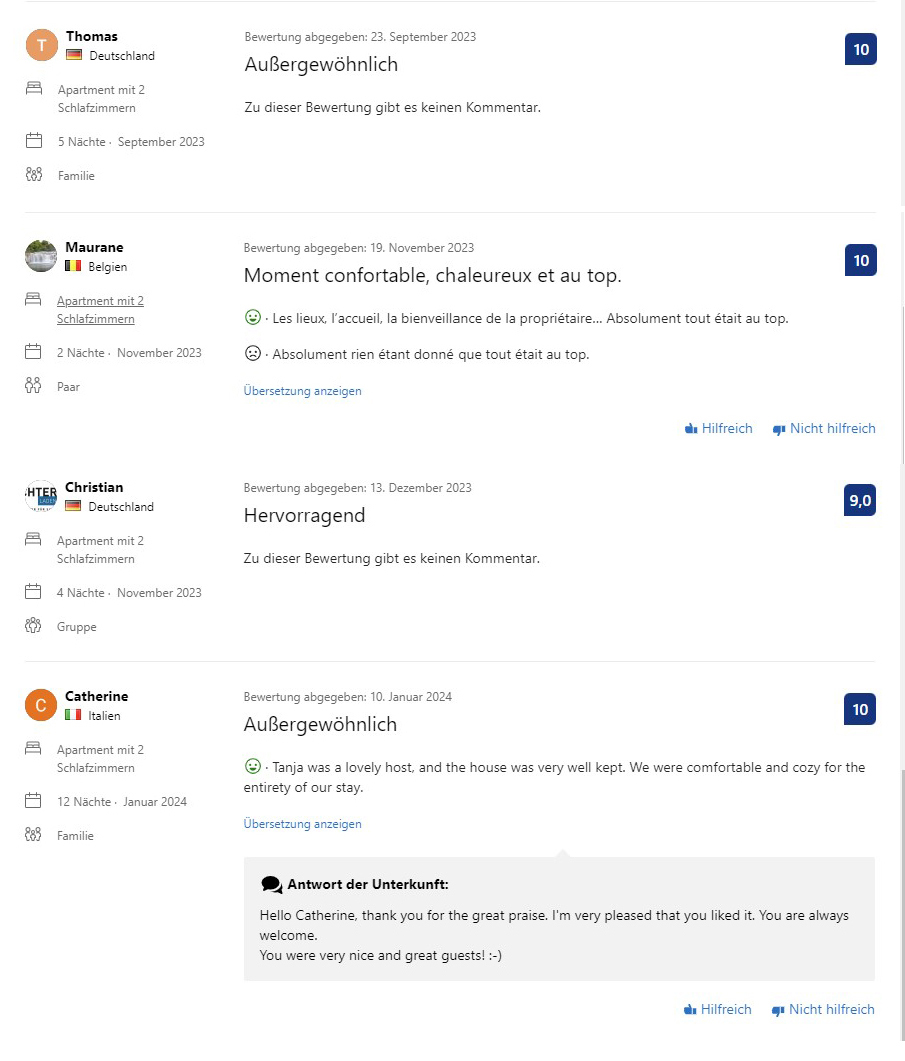905x1061 pixels.
Task: Click the green smiley in Catherine's review
Action: [252, 766]
